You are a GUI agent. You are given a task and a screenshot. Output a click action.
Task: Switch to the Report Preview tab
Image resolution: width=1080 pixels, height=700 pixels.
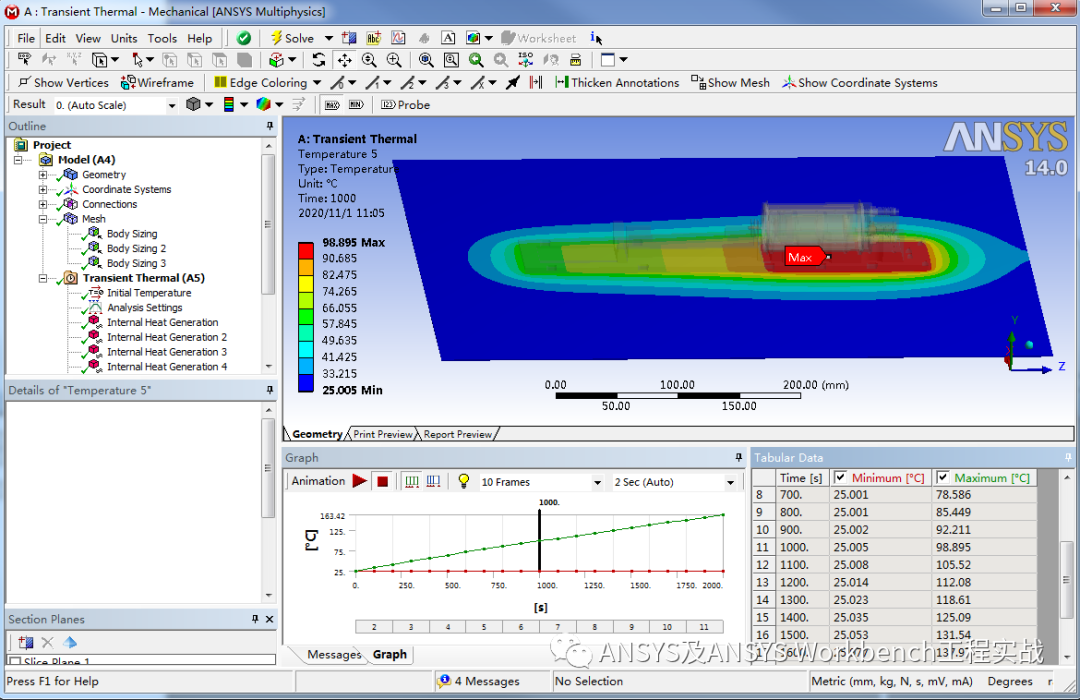click(x=457, y=434)
